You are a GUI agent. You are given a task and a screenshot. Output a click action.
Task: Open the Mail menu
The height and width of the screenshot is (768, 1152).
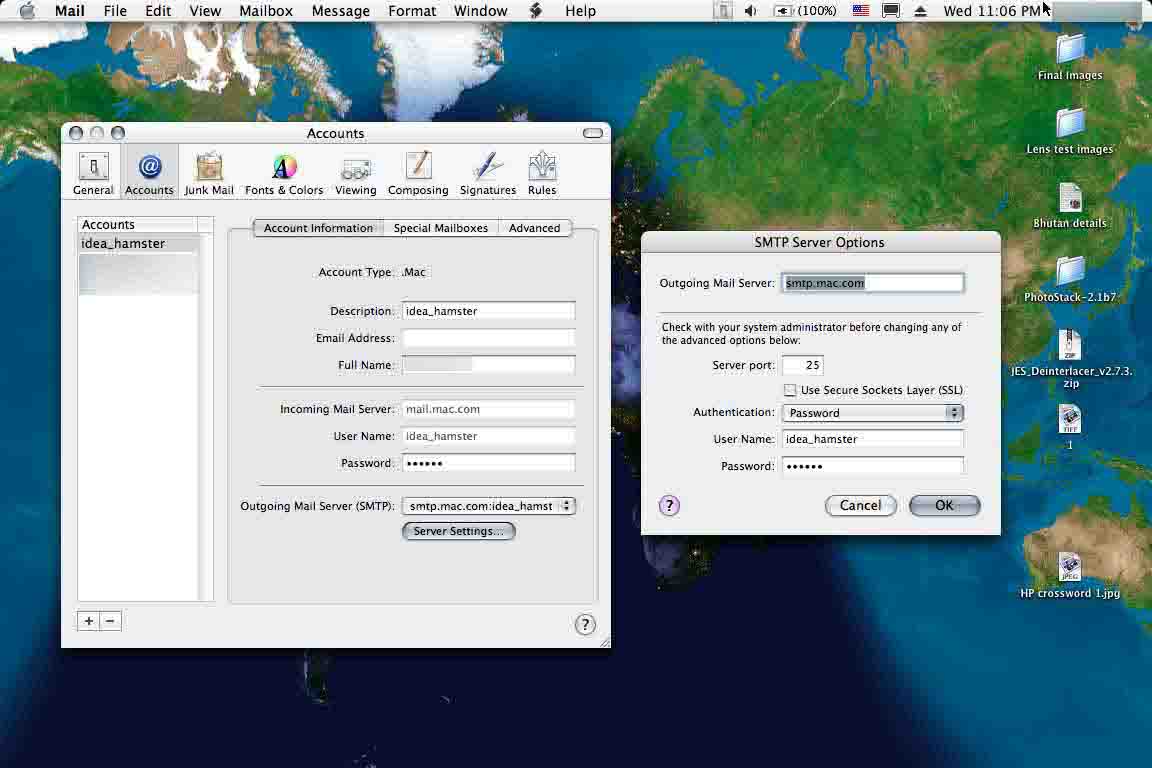point(70,11)
